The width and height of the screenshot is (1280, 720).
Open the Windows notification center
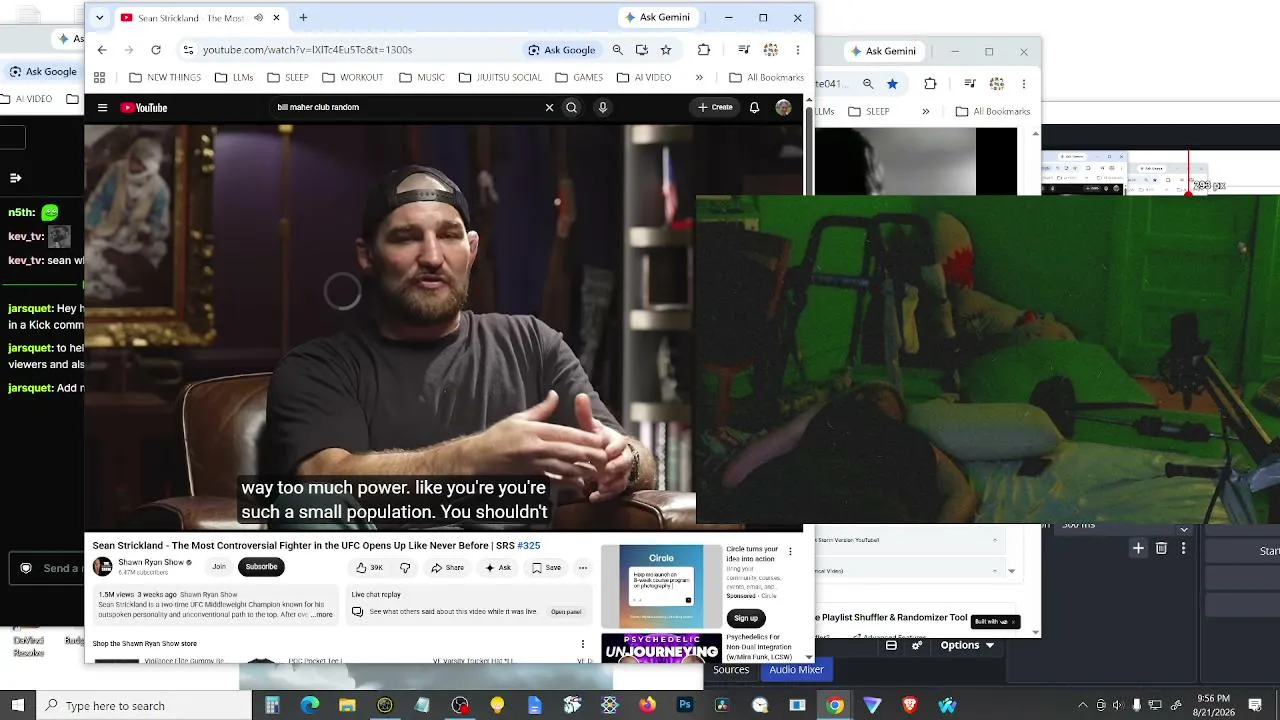click(1256, 705)
